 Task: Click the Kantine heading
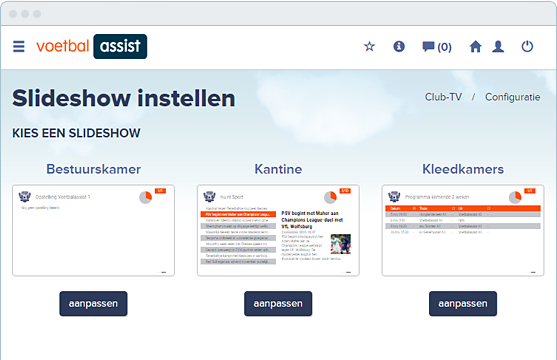pos(278,169)
